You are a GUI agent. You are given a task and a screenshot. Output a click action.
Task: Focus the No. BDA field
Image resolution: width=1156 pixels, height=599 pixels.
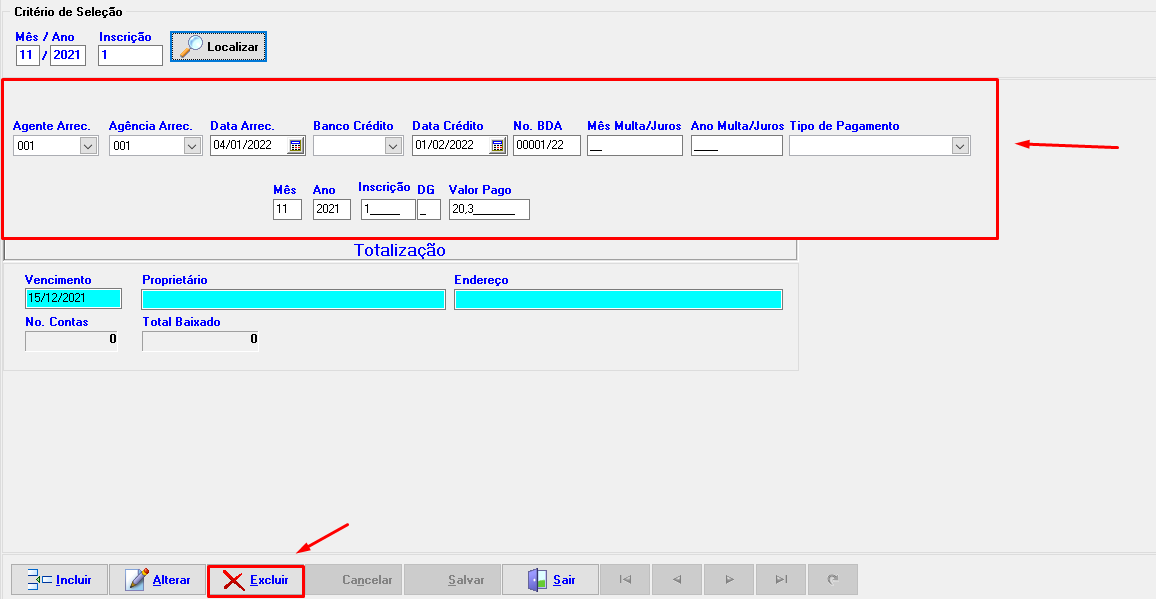(x=546, y=146)
